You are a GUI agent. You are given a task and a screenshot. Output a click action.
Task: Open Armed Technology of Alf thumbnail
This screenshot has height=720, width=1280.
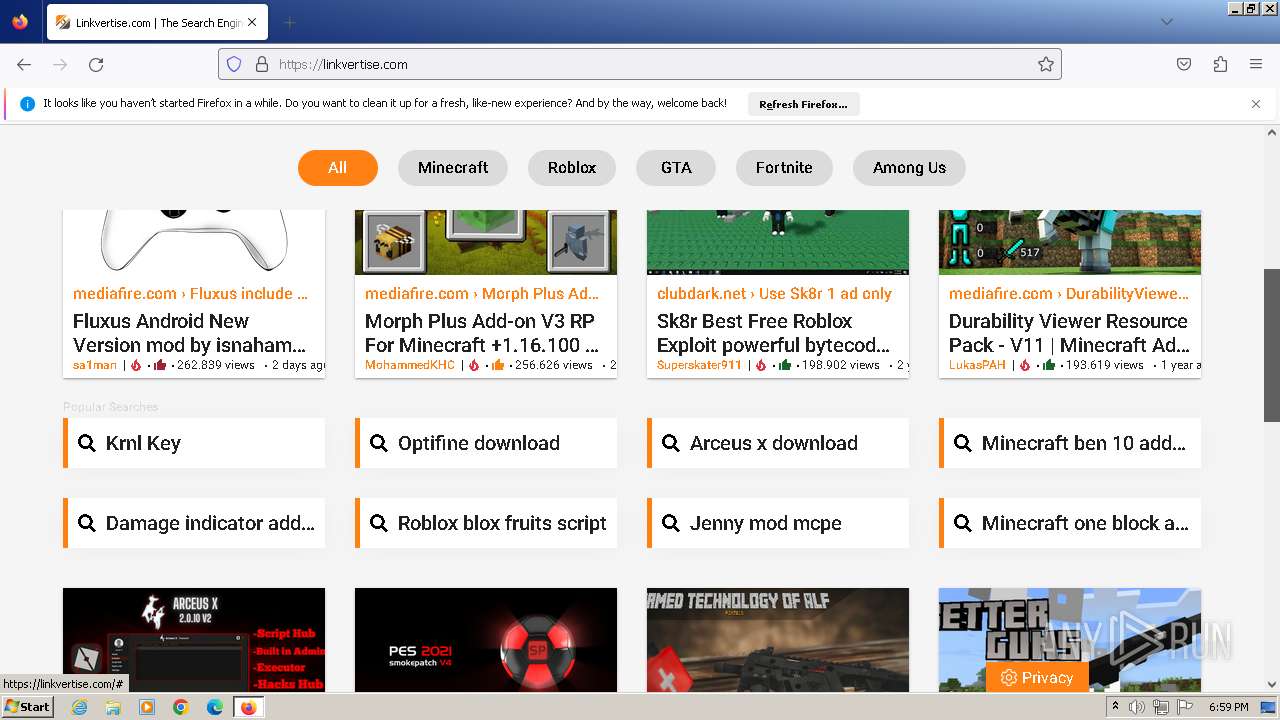[778, 640]
